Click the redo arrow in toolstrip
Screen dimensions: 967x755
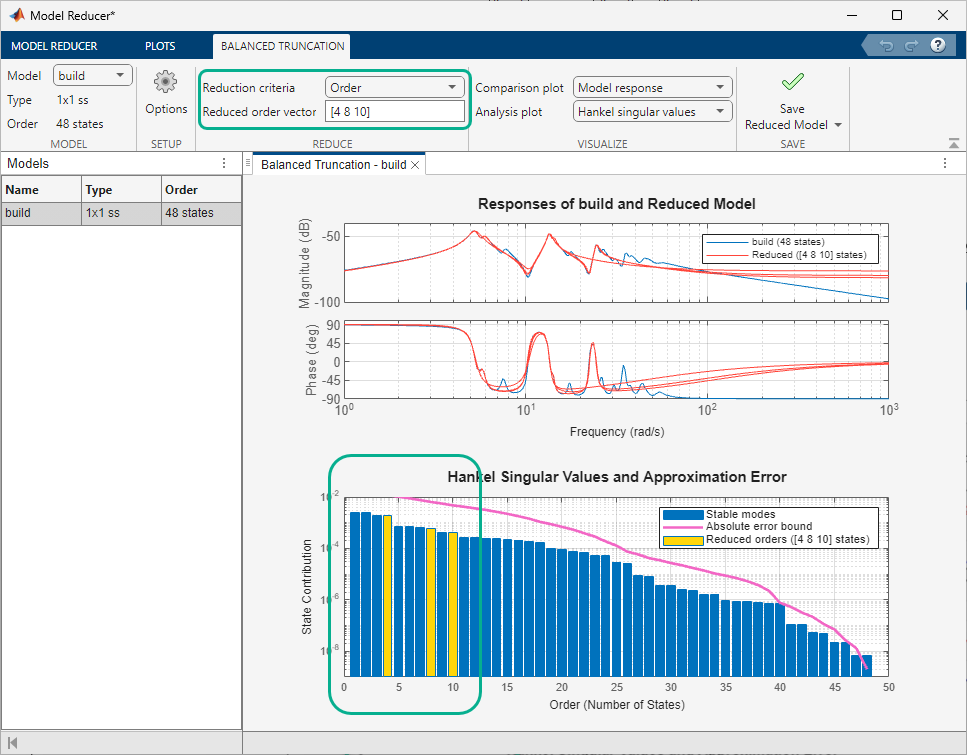pyautogui.click(x=911, y=46)
